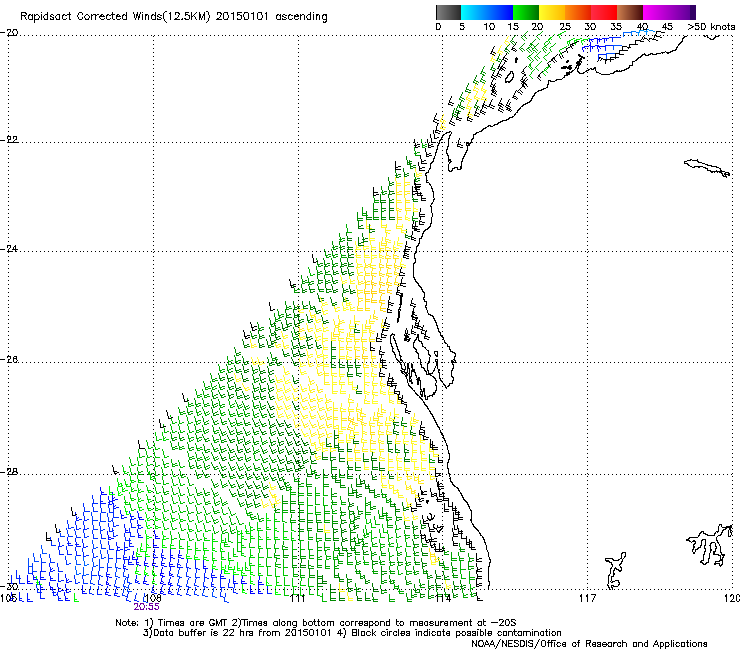Click the '-26' latitude axis label

(9, 360)
